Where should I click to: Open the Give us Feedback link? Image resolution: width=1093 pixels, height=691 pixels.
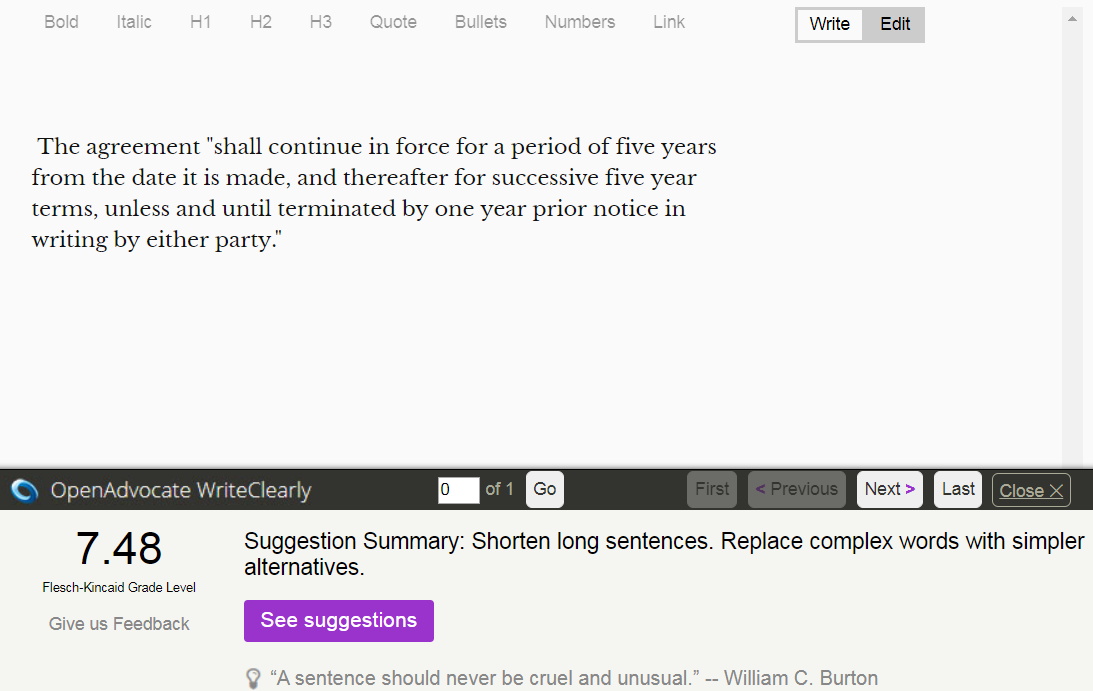[119, 624]
